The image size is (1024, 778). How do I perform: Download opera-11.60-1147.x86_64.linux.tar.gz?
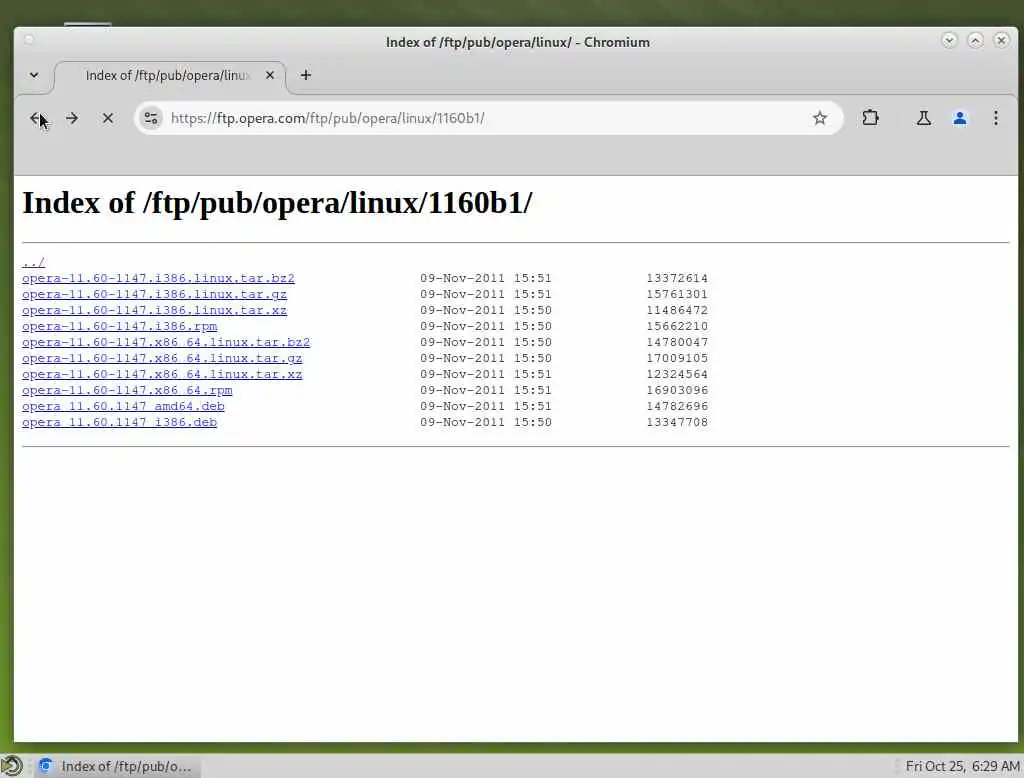click(x=162, y=358)
